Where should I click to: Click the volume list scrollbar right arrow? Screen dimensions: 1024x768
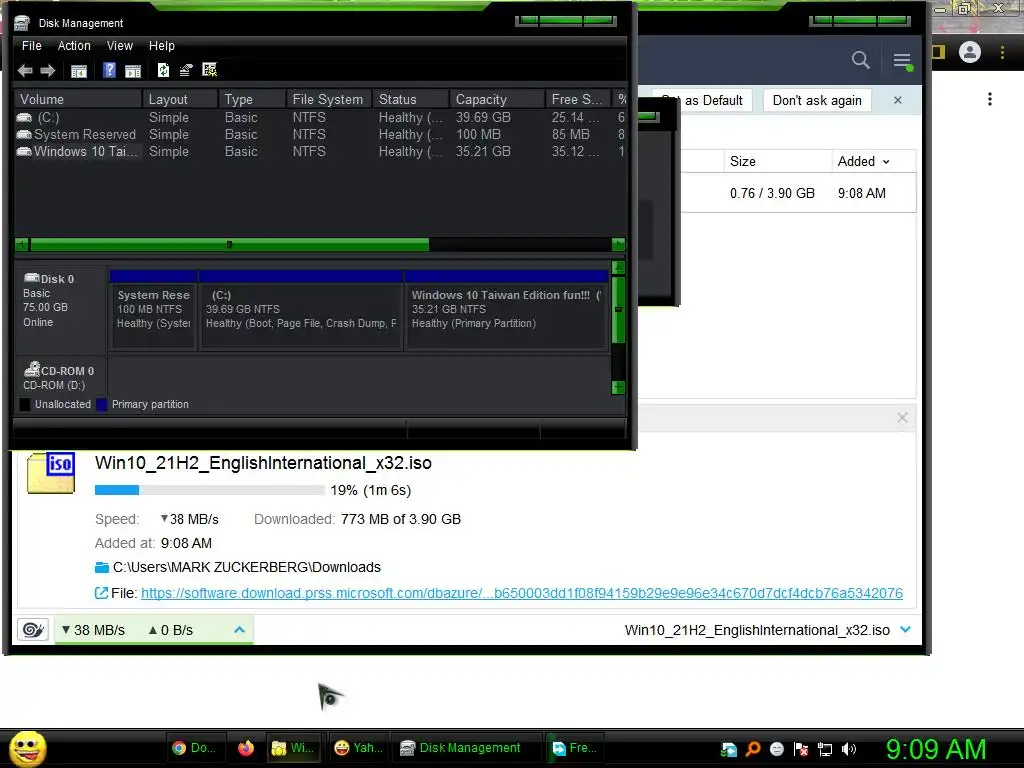pyautogui.click(x=618, y=245)
